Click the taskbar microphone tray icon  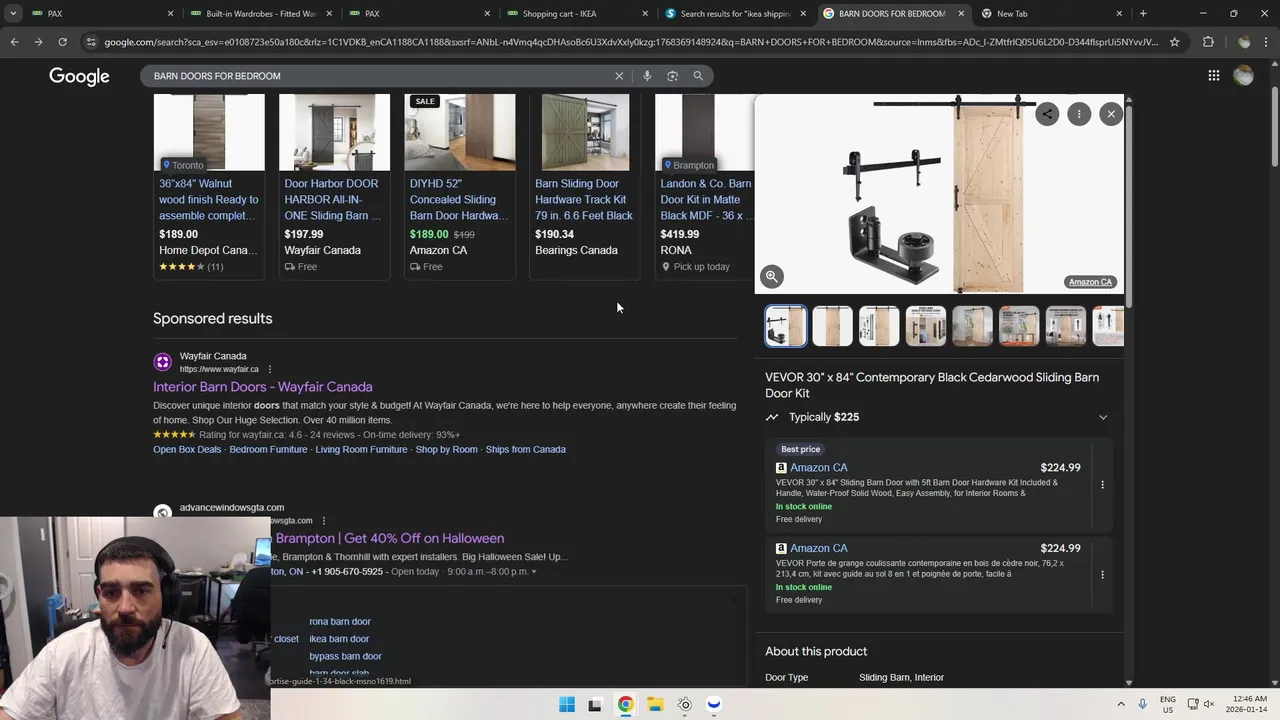[1143, 704]
